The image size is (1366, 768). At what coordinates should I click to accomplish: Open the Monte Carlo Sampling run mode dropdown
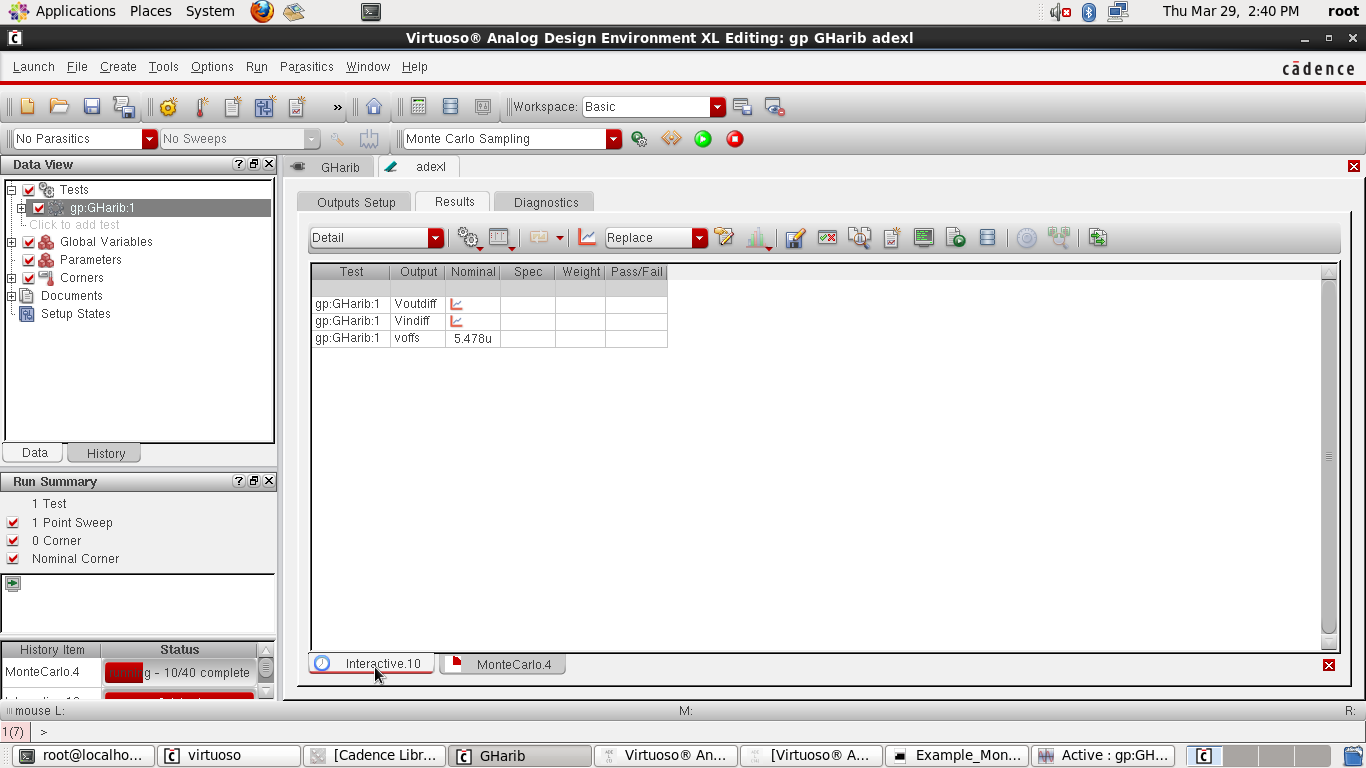tap(614, 139)
